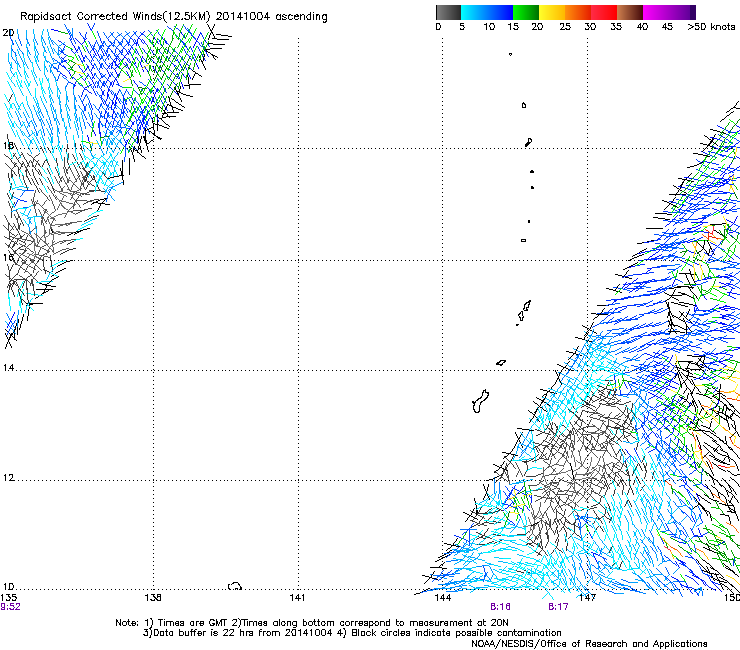
Task: Click the '12' latitude axis label
Action: [x=8, y=478]
